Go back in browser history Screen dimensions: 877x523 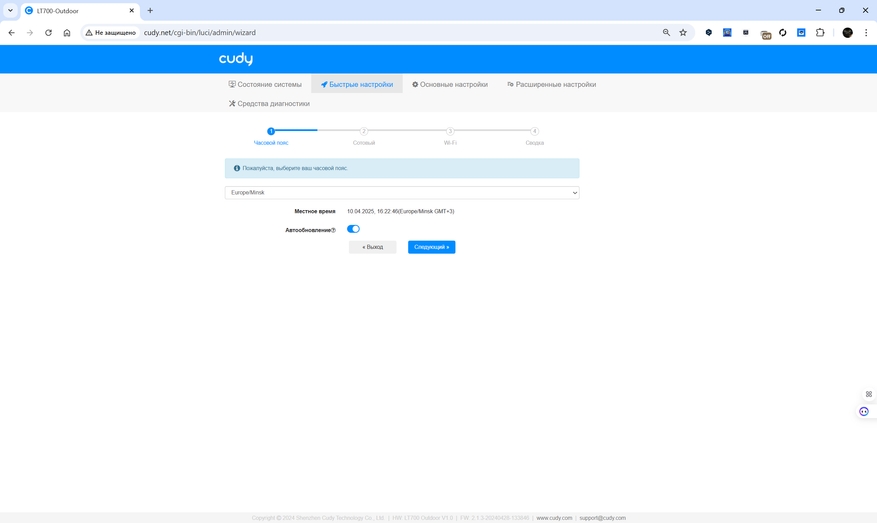pyautogui.click(x=12, y=32)
